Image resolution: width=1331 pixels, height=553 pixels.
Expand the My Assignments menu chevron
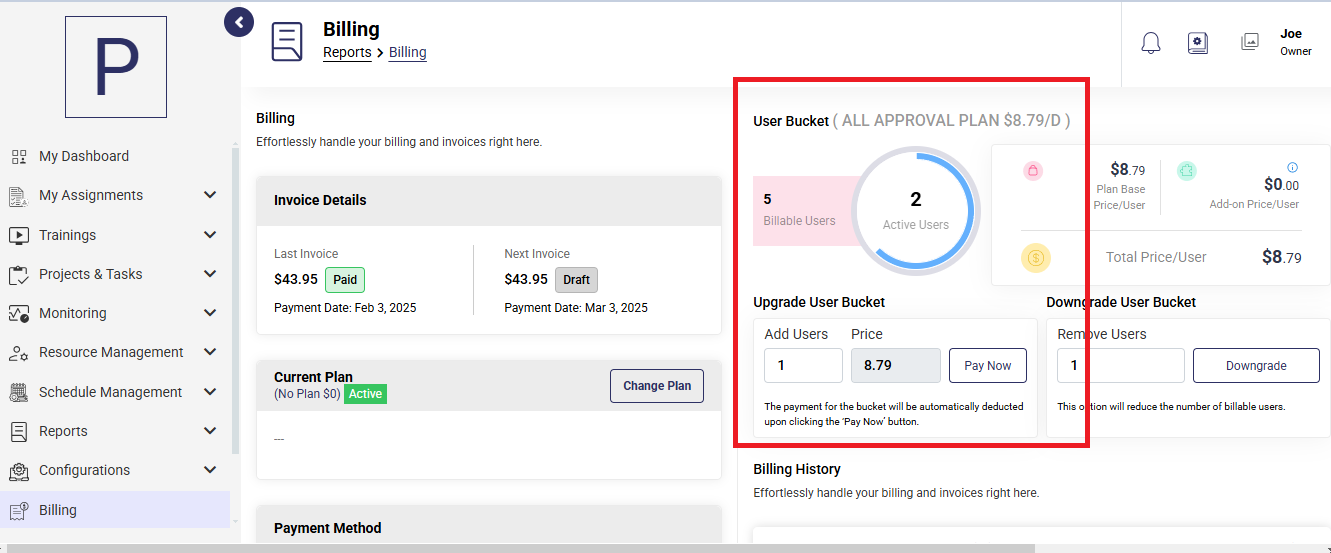pos(210,195)
